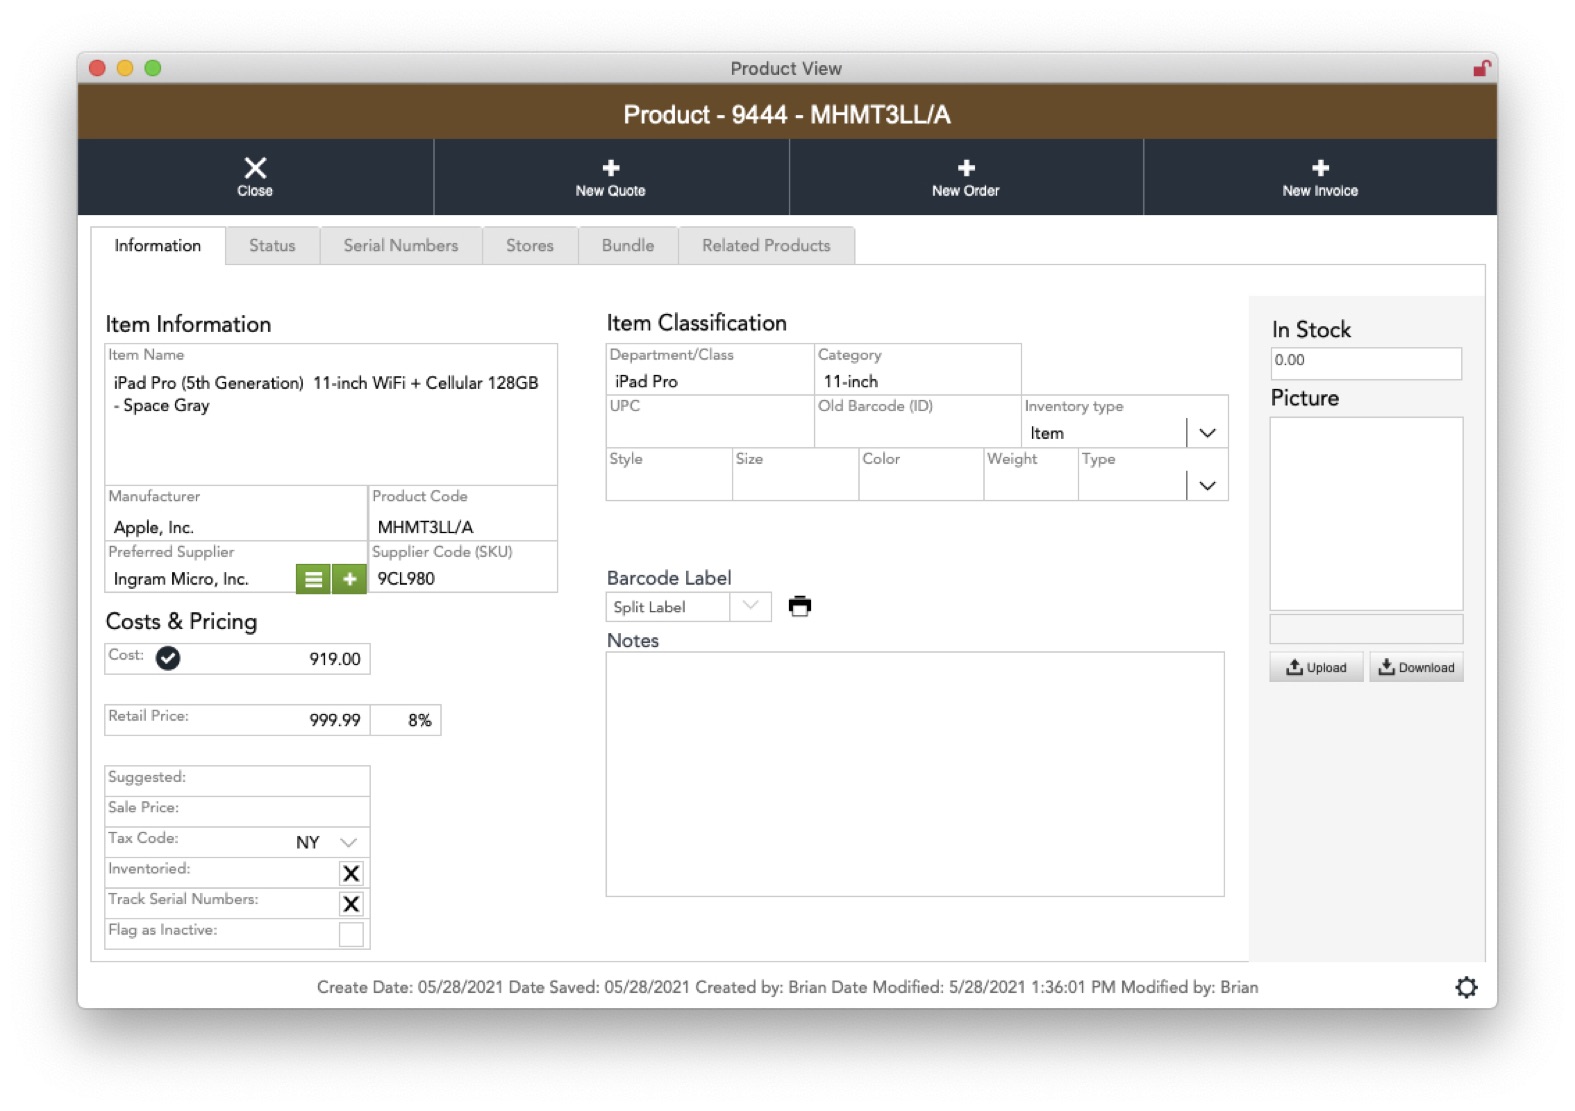The width and height of the screenshot is (1575, 1111).
Task: Click the red lock icon in title bar
Action: click(x=1481, y=68)
